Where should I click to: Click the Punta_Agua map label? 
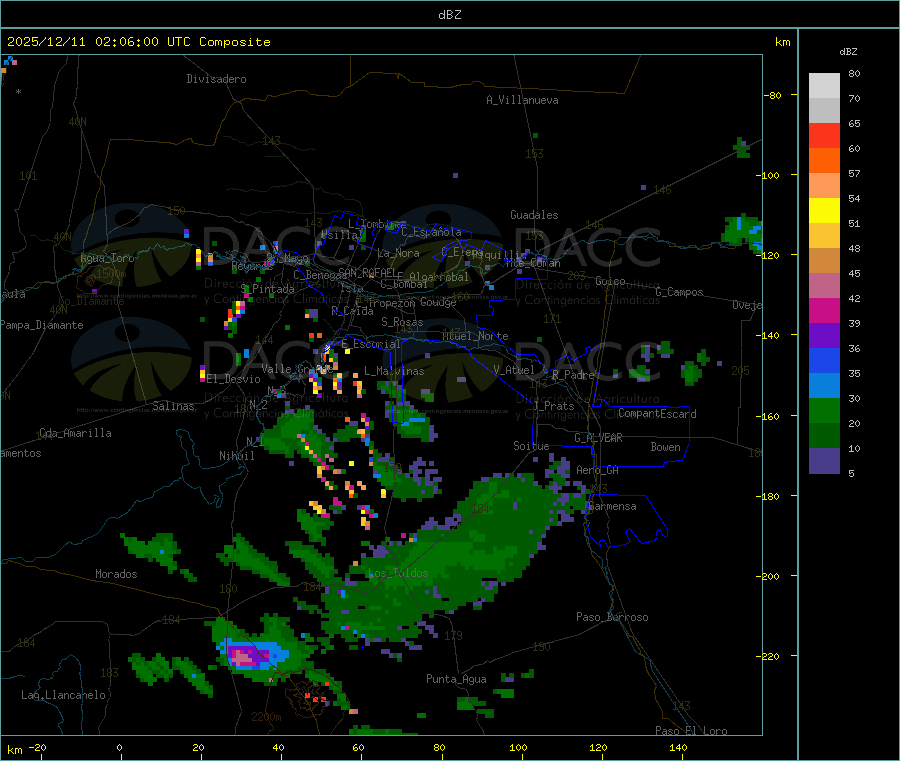(x=456, y=679)
